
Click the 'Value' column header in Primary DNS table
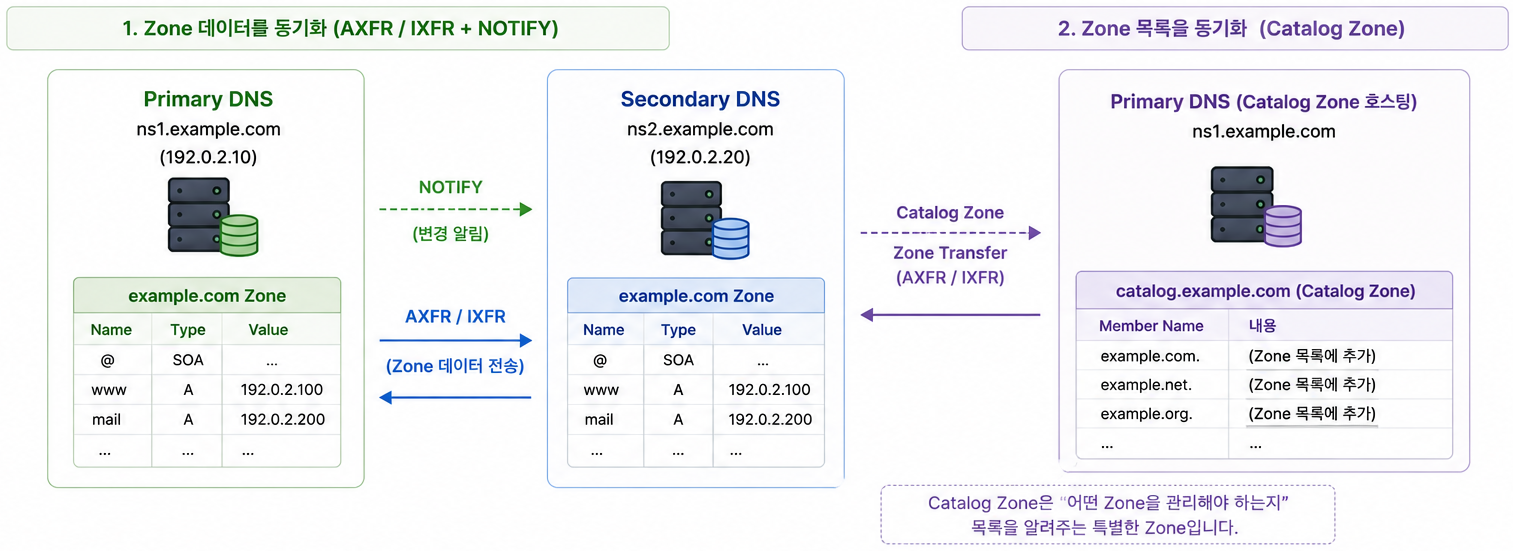point(268,329)
